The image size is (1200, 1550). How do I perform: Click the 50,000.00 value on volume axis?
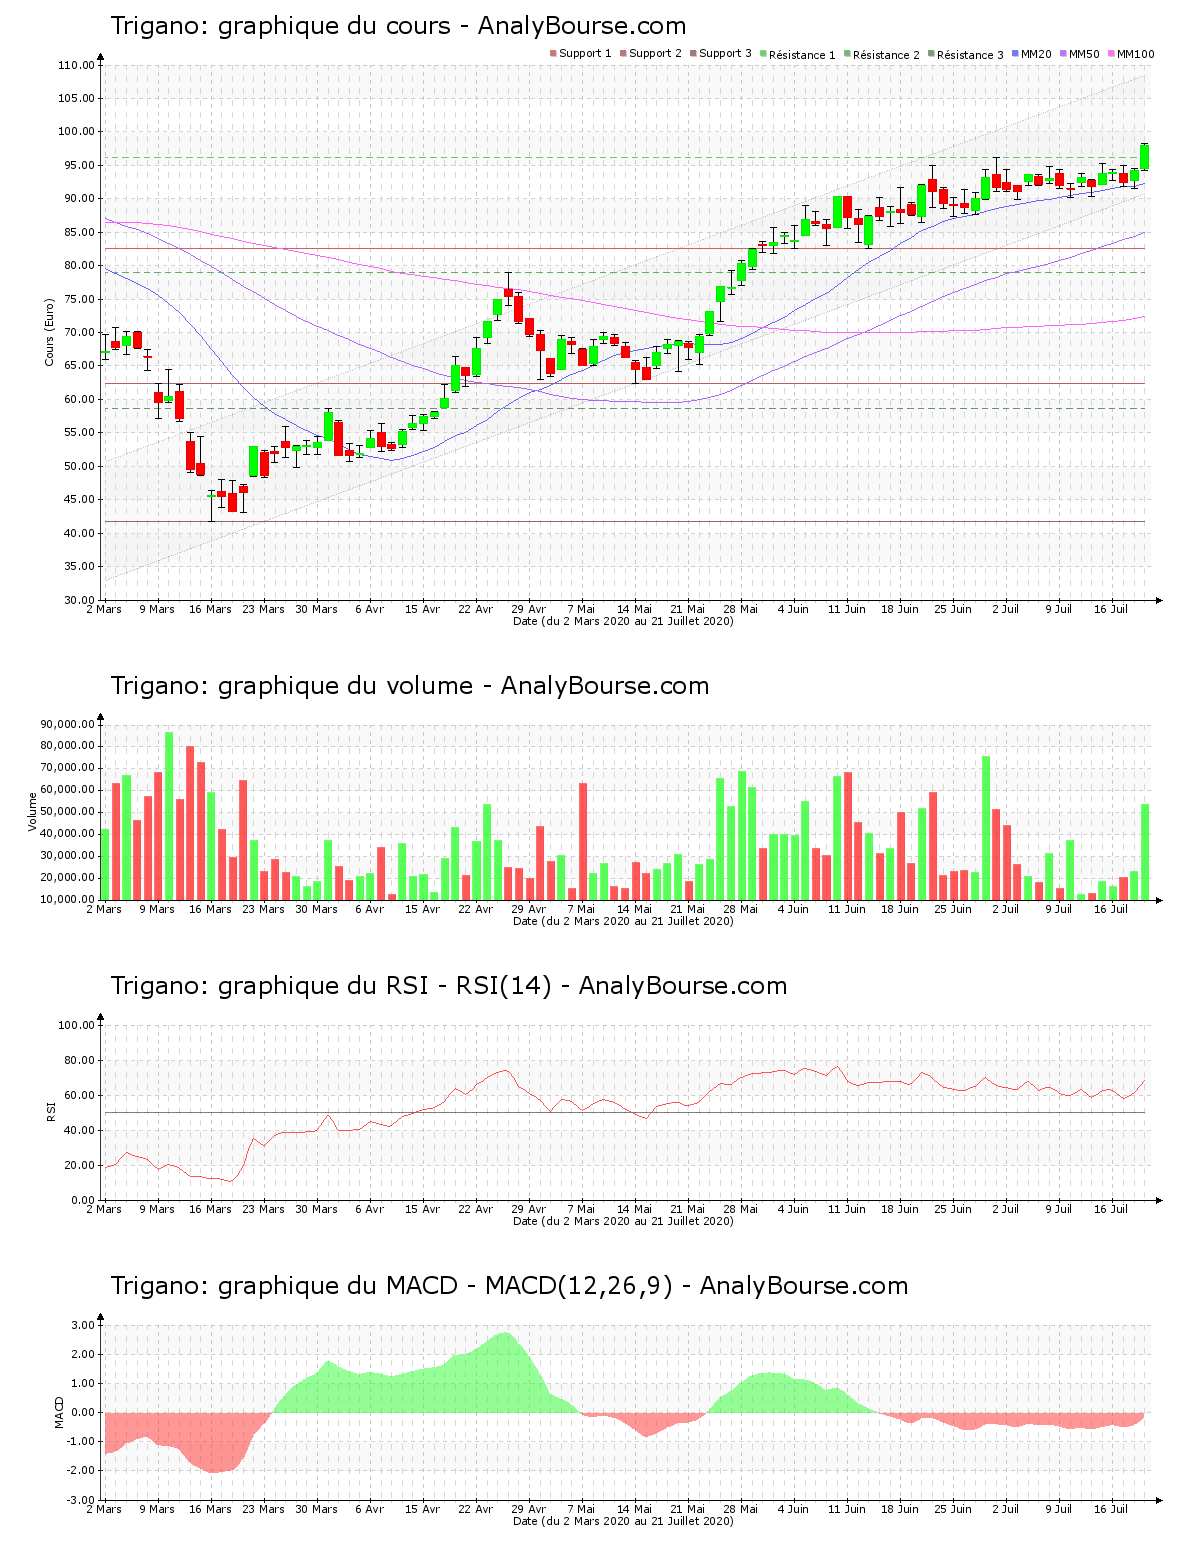point(68,812)
